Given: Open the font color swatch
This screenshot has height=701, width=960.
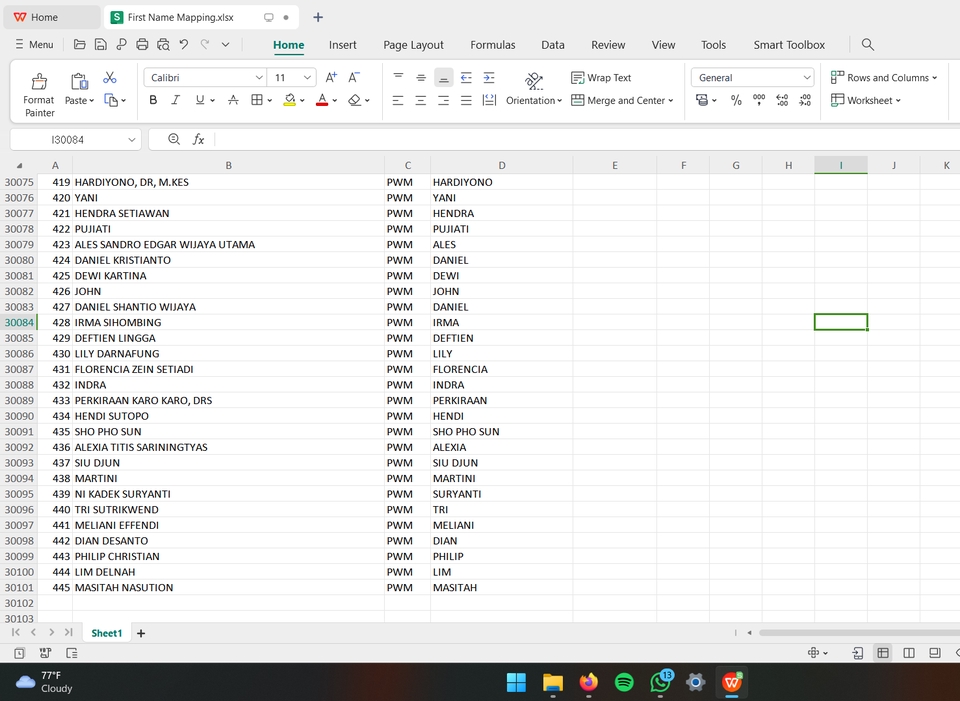Looking at the screenshot, I should tap(322, 100).
